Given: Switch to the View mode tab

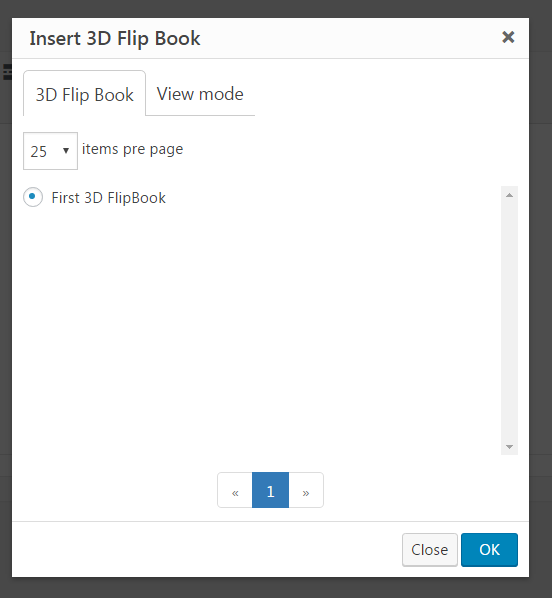Looking at the screenshot, I should [200, 94].
